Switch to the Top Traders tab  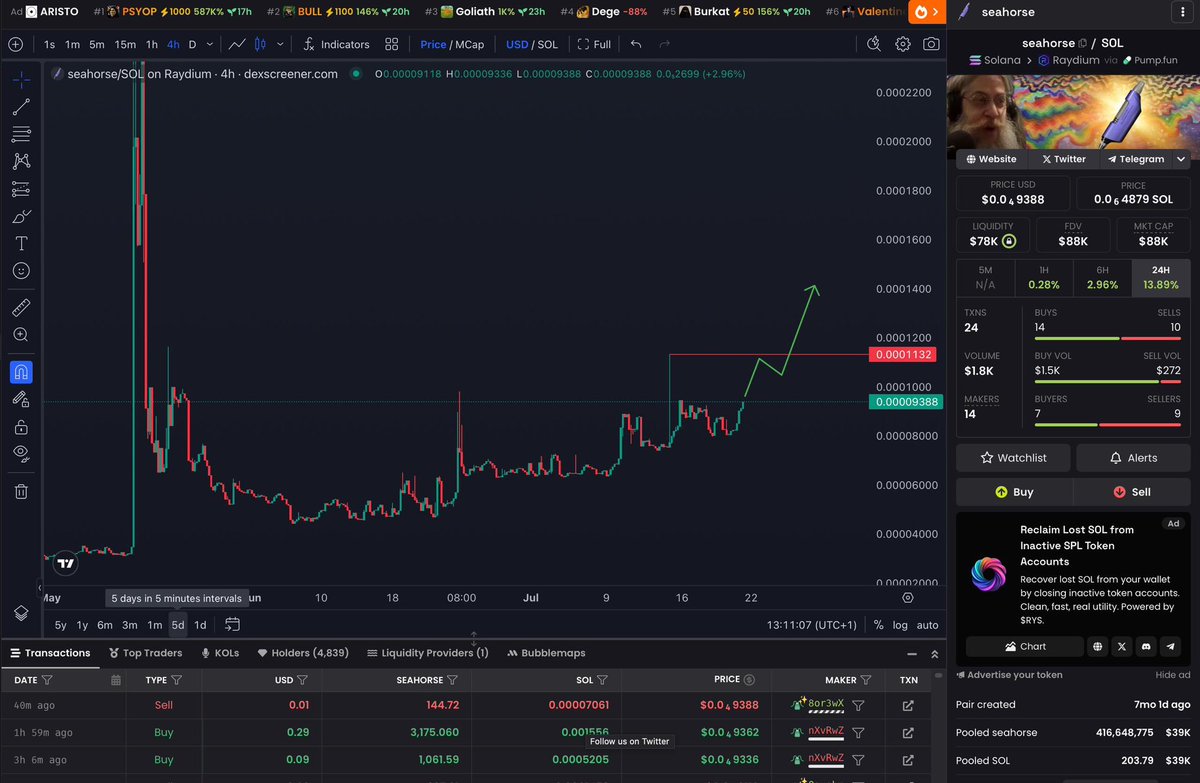144,653
